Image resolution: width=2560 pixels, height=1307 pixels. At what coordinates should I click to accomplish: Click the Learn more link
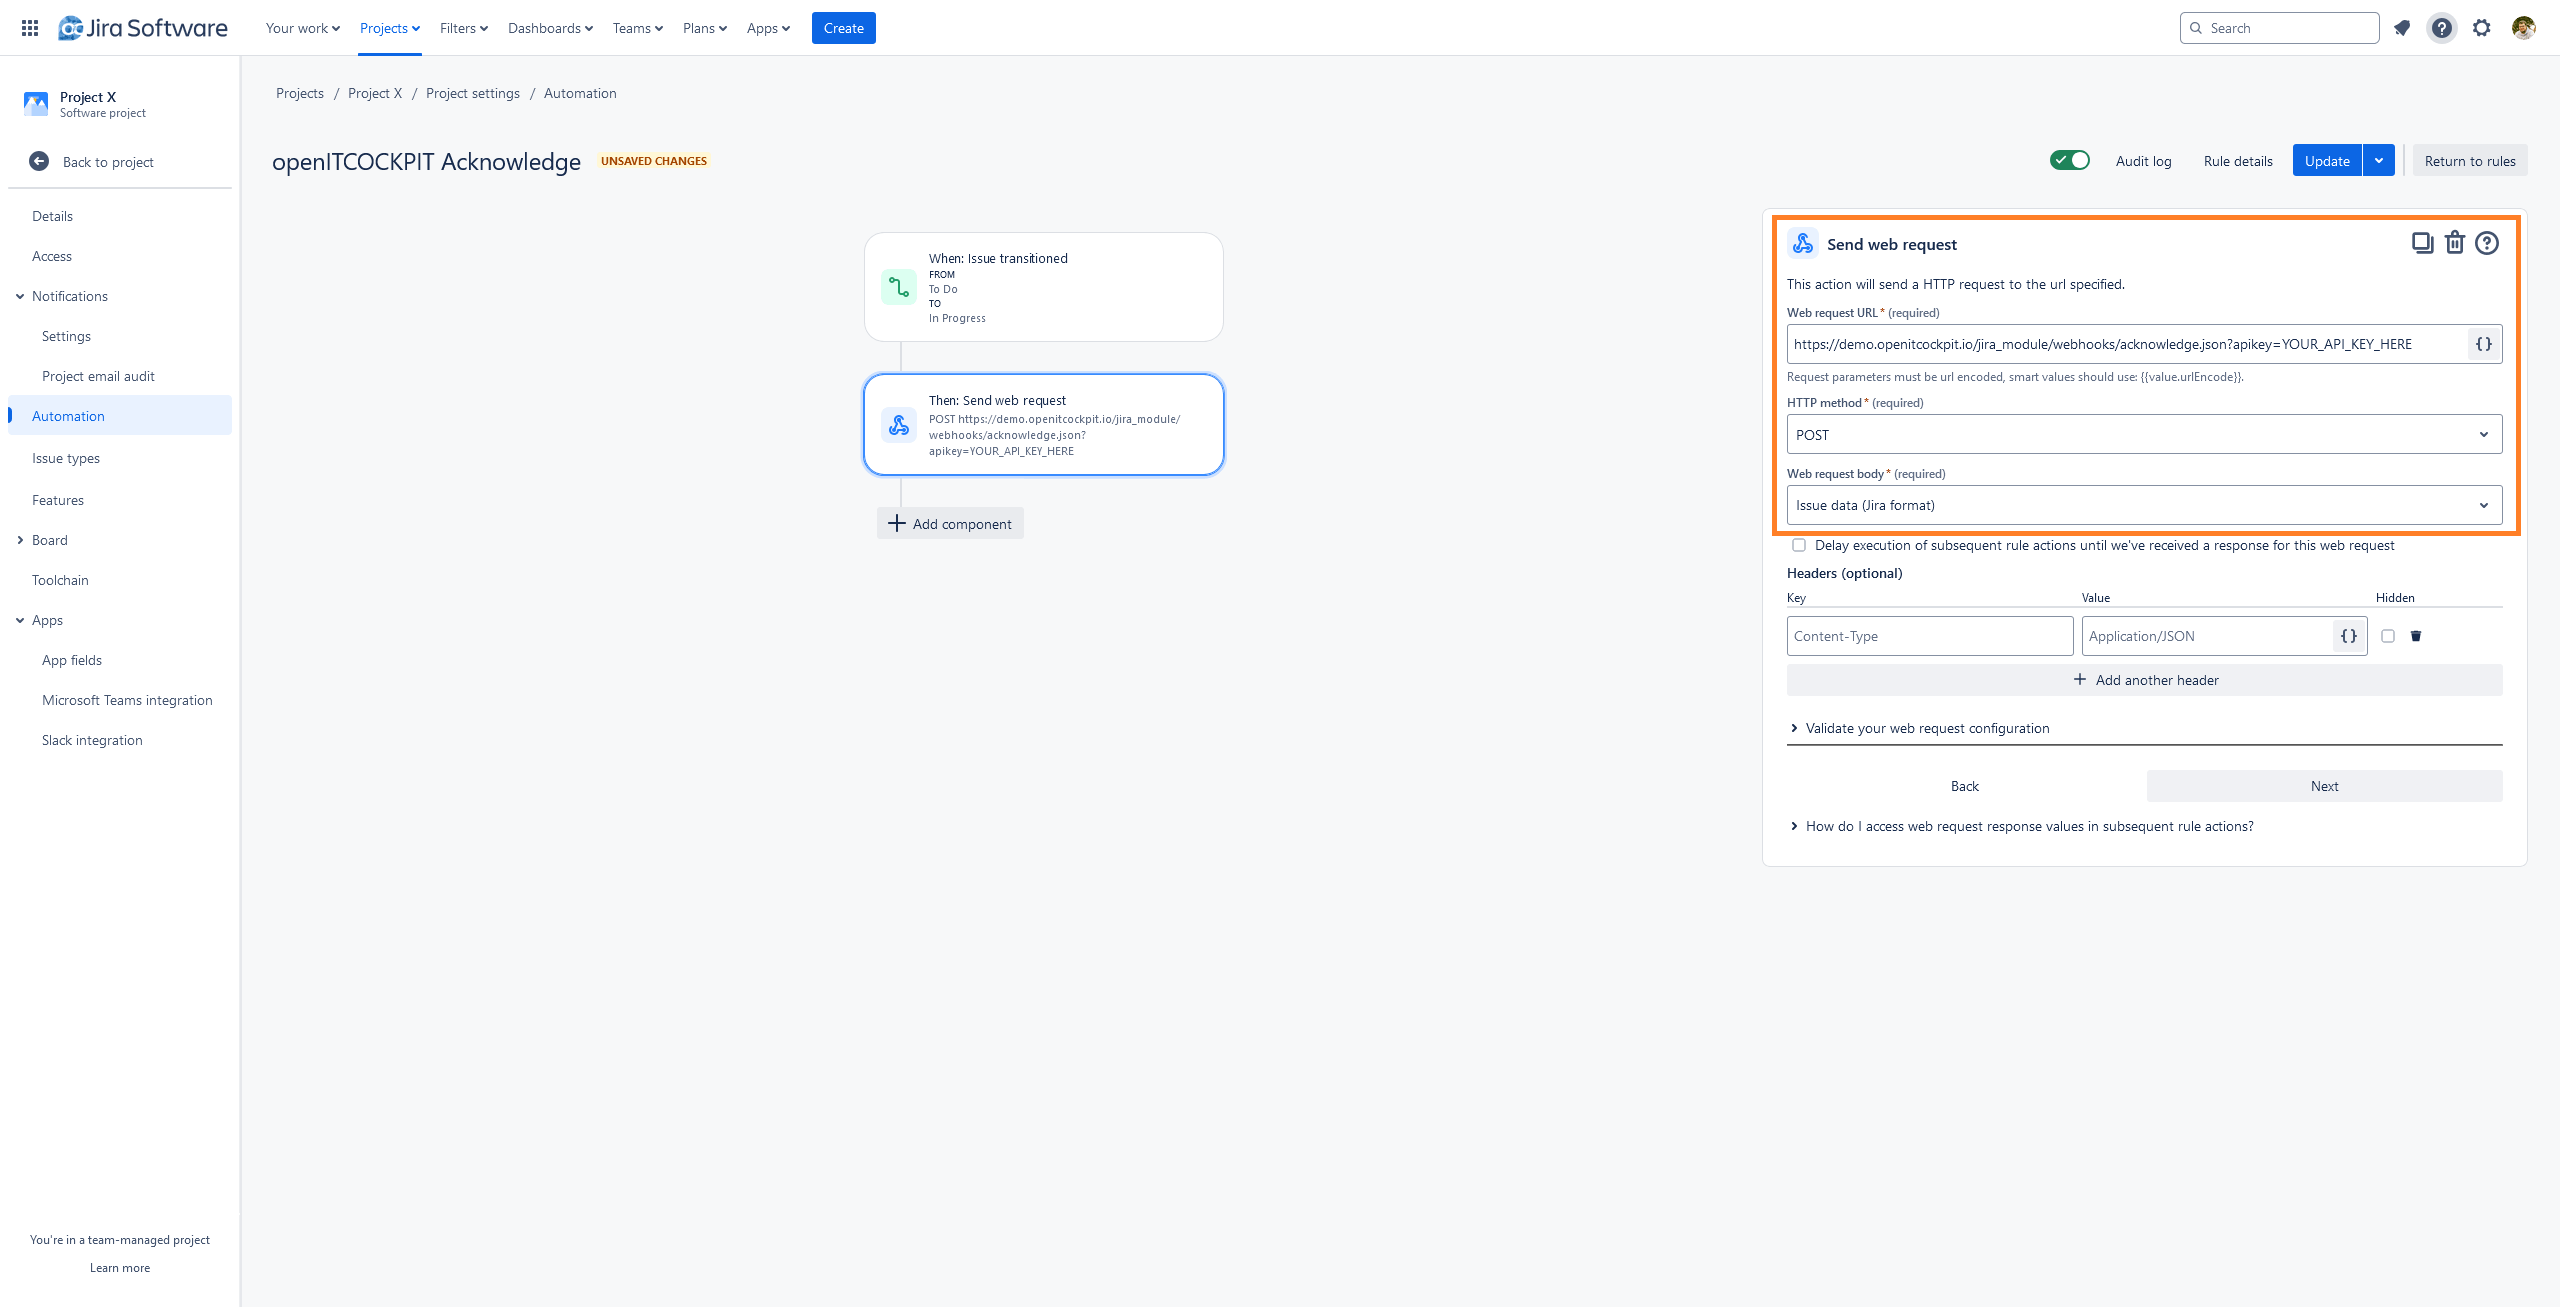[x=120, y=1268]
